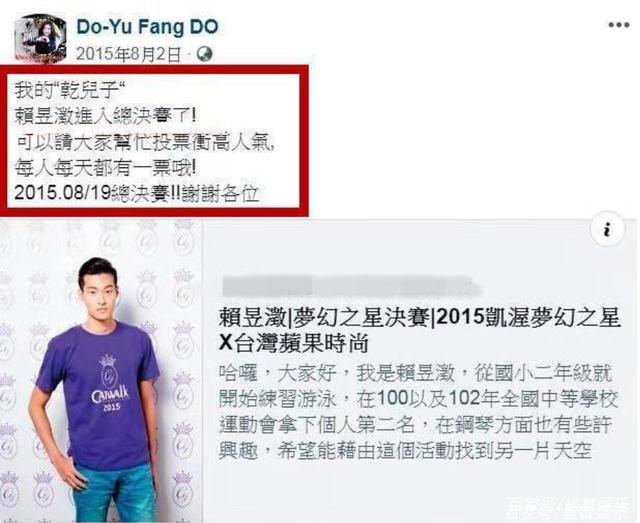Click the description line 興趣，希望能藉由這個活動

(405, 451)
